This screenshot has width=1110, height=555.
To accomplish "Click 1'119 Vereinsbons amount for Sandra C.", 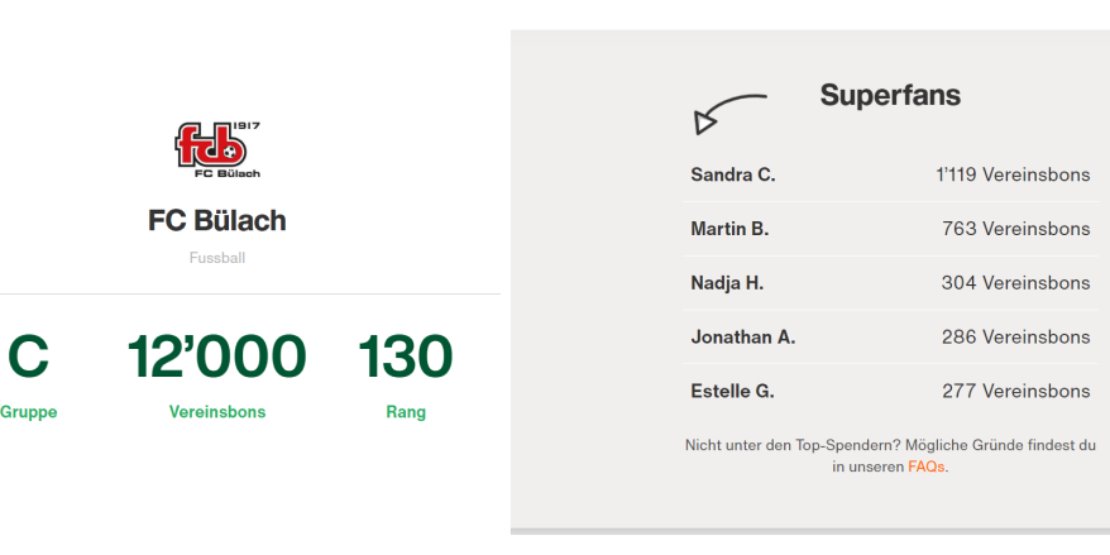I will coord(1013,175).
